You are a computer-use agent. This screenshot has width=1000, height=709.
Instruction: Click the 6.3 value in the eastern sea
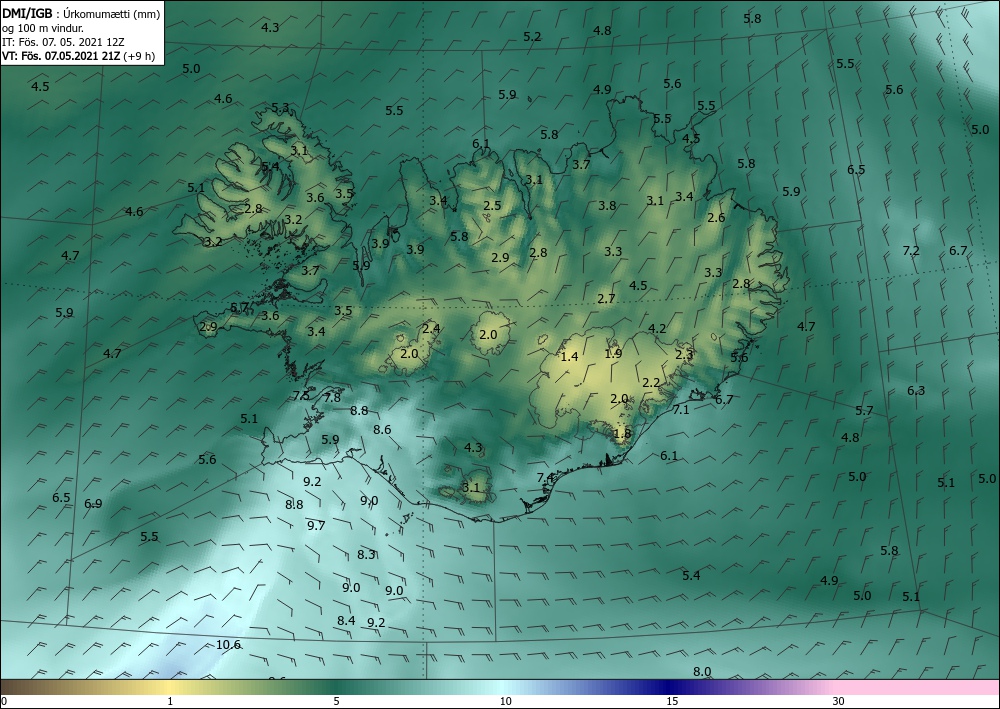pyautogui.click(x=916, y=390)
